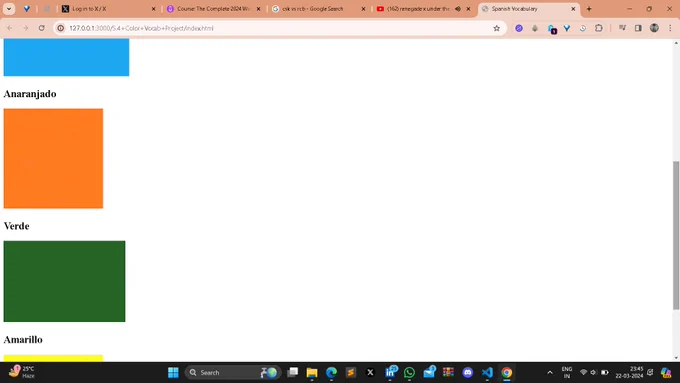Open the X app in the taskbar
The width and height of the screenshot is (680, 383).
pyautogui.click(x=370, y=372)
